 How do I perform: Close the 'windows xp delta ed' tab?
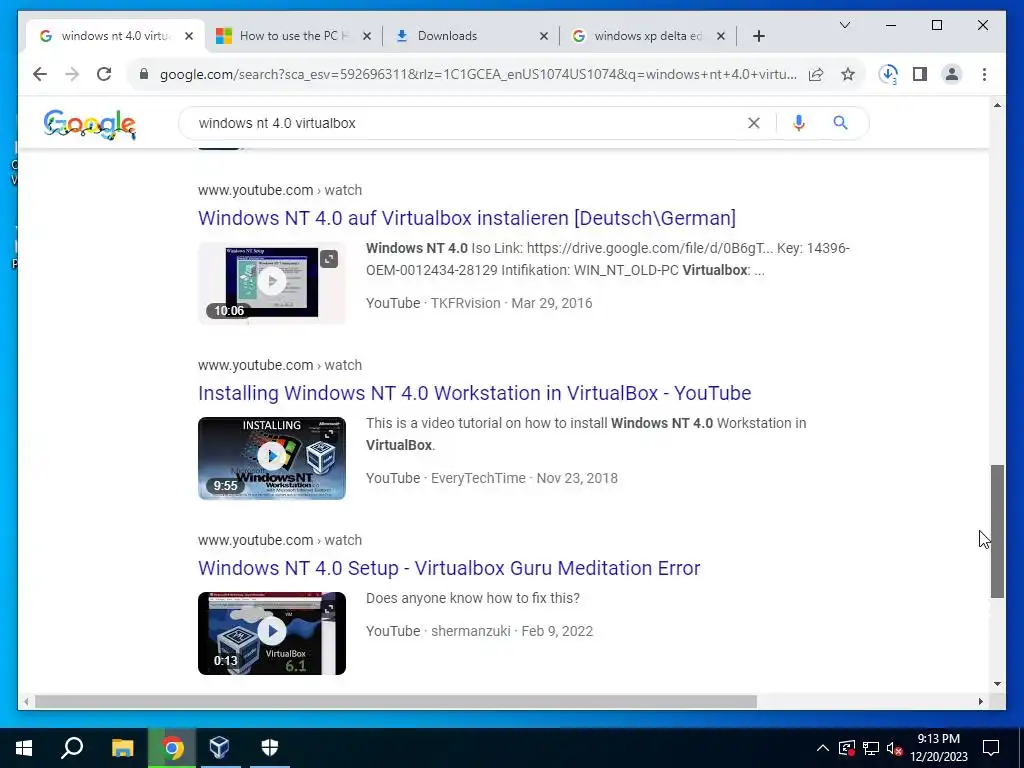click(721, 36)
